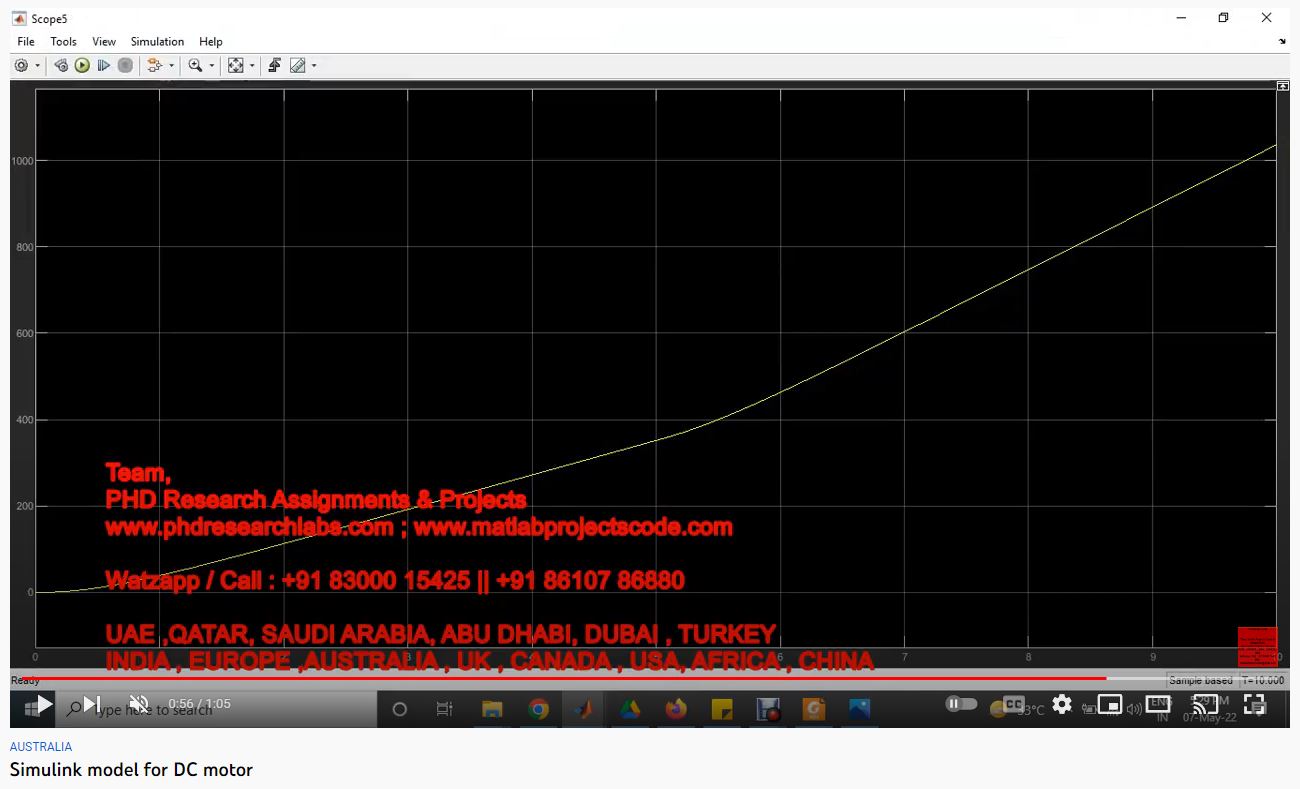The image size is (1300, 789).
Task: Open the Simulation menu
Action: click(157, 41)
